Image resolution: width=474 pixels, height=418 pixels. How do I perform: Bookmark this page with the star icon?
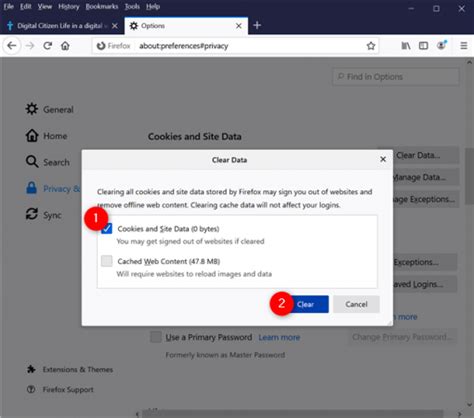pyautogui.click(x=371, y=46)
